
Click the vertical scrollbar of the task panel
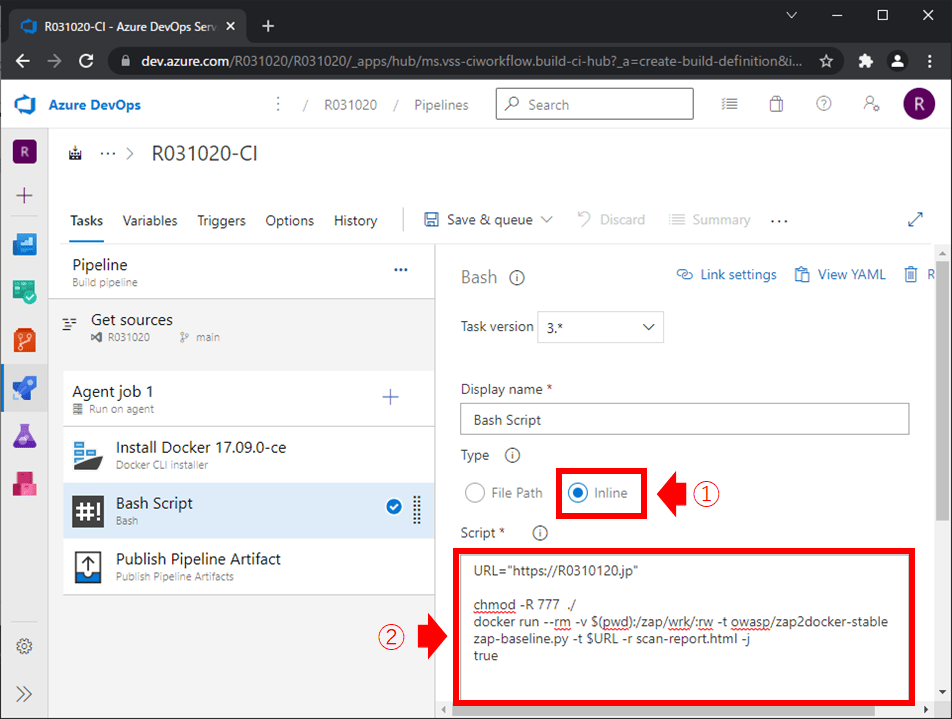(x=942, y=391)
